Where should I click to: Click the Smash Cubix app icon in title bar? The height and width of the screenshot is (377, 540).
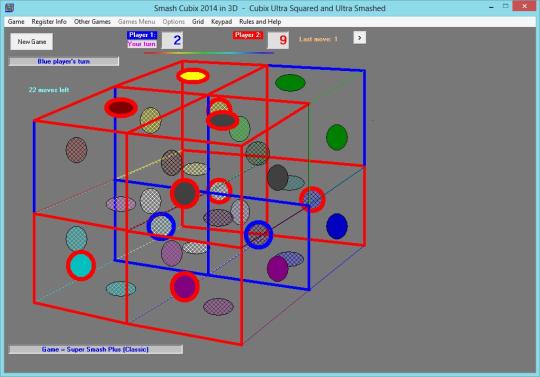coord(10,8)
